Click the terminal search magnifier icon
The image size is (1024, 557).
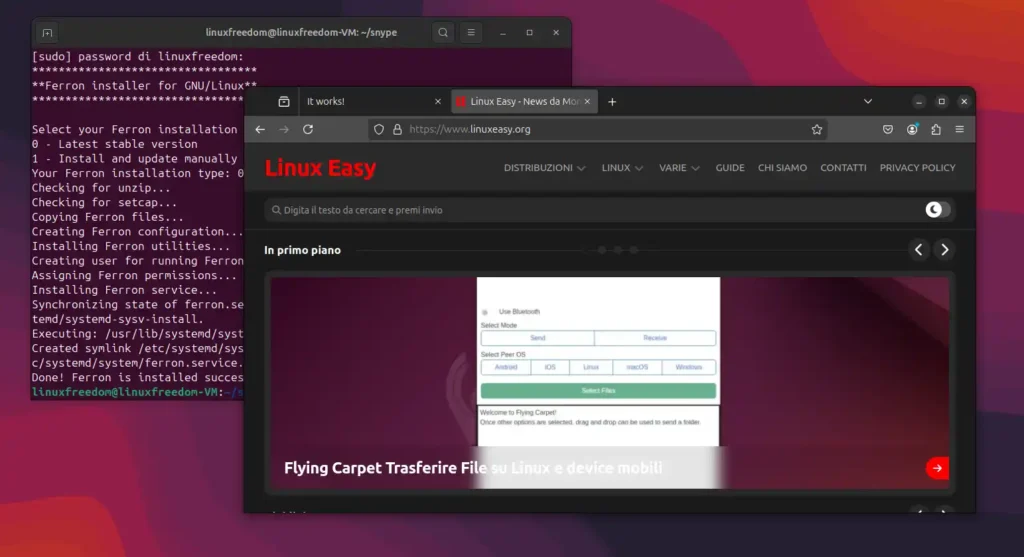coord(443,33)
